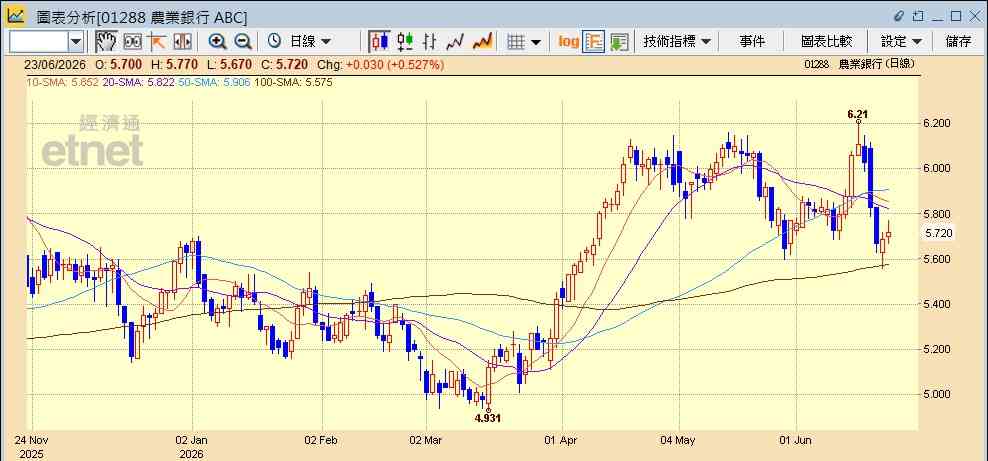Click the current price tag 5.720

coord(939,234)
